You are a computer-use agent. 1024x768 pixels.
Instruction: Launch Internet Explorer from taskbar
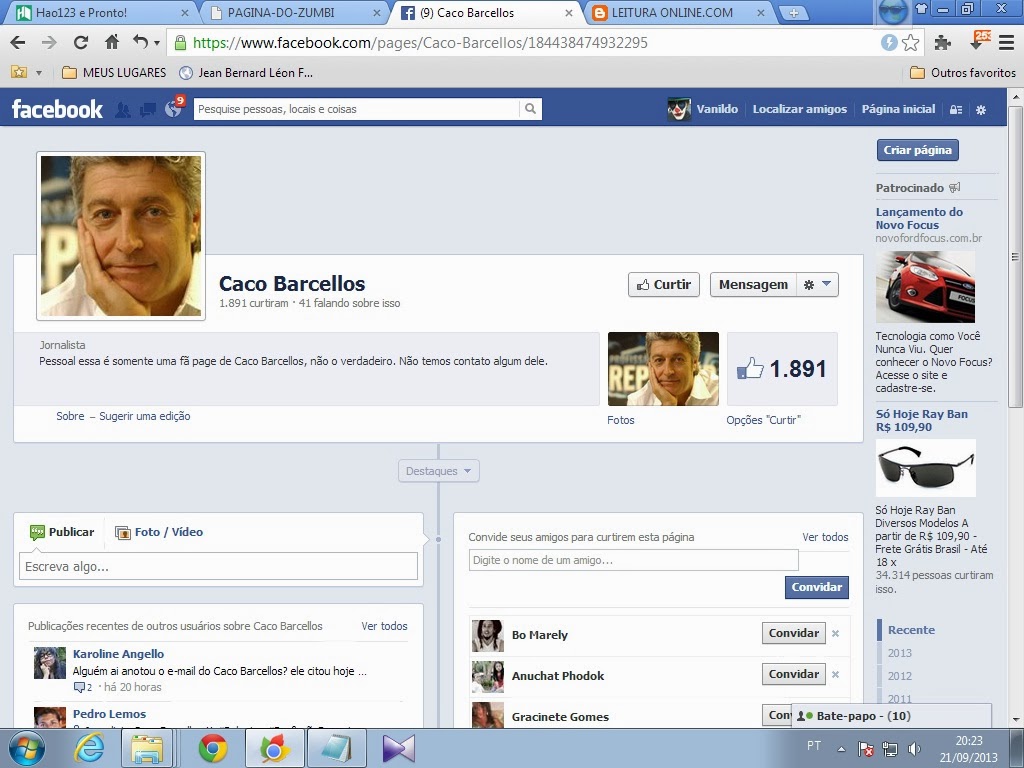point(89,748)
